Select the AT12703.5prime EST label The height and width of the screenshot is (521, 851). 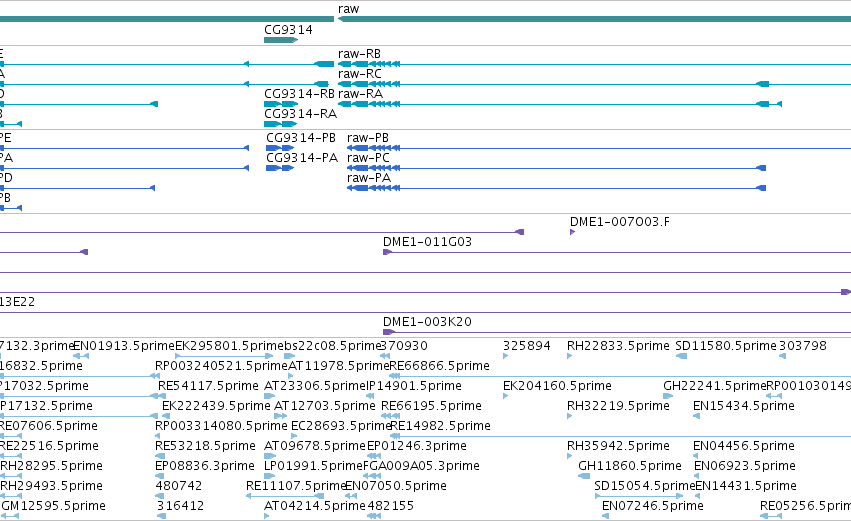[325, 406]
